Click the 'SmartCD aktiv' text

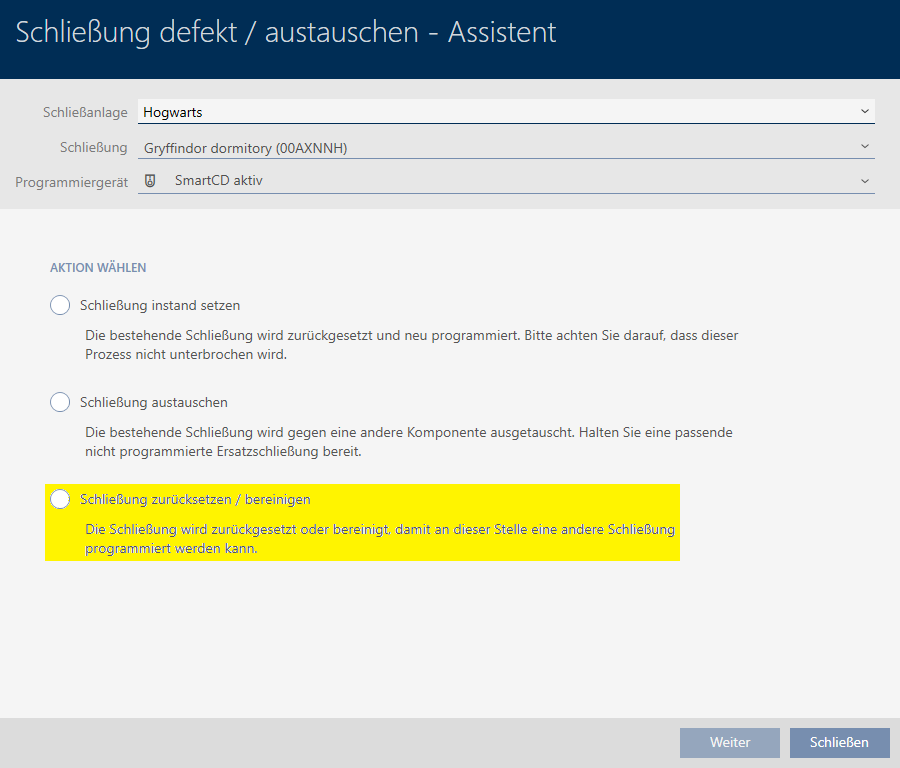pos(218,181)
